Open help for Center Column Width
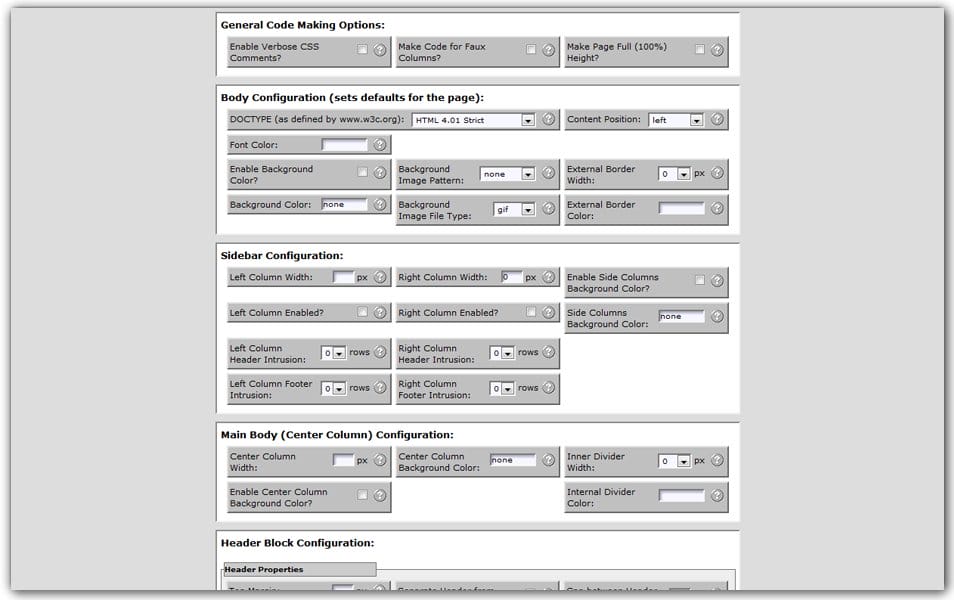This screenshot has width=954, height=600. [378, 460]
